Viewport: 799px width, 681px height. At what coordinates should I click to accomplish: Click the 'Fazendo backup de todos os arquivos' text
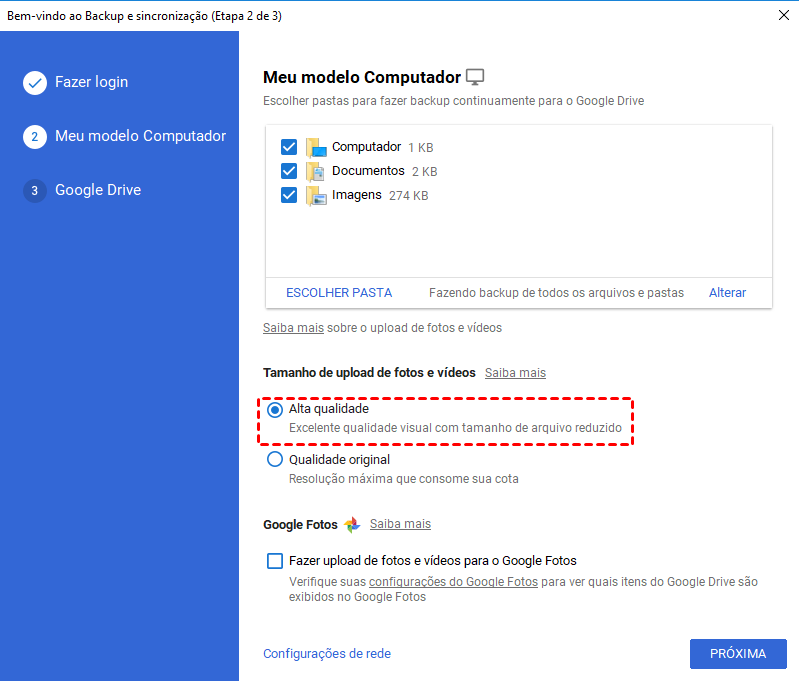click(x=556, y=293)
